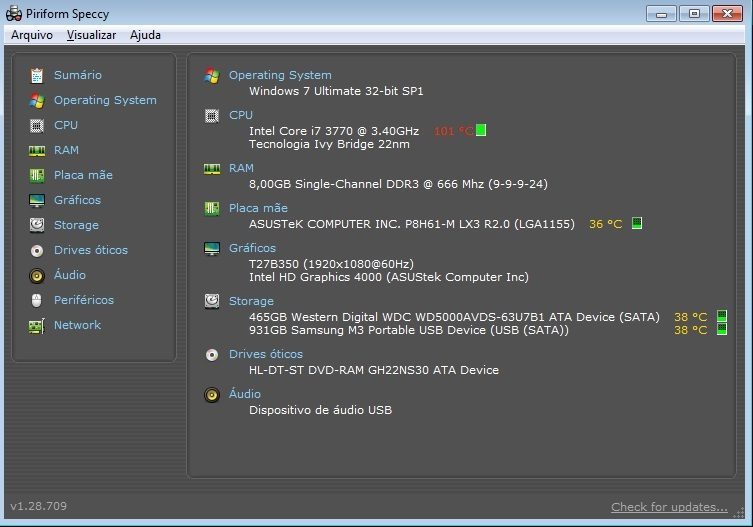
Task: Click the speaker icon next to Áudio heading
Action: coord(212,395)
